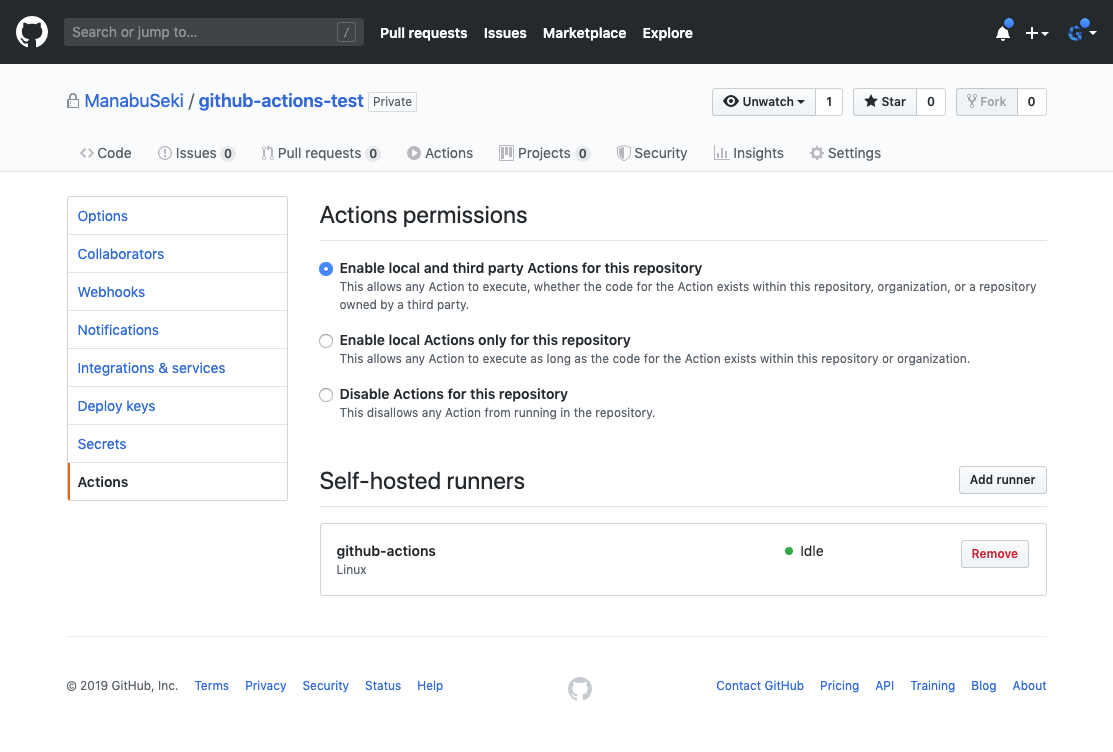Select Enable local and third party Actions
Image resolution: width=1113 pixels, height=752 pixels.
coord(326,269)
